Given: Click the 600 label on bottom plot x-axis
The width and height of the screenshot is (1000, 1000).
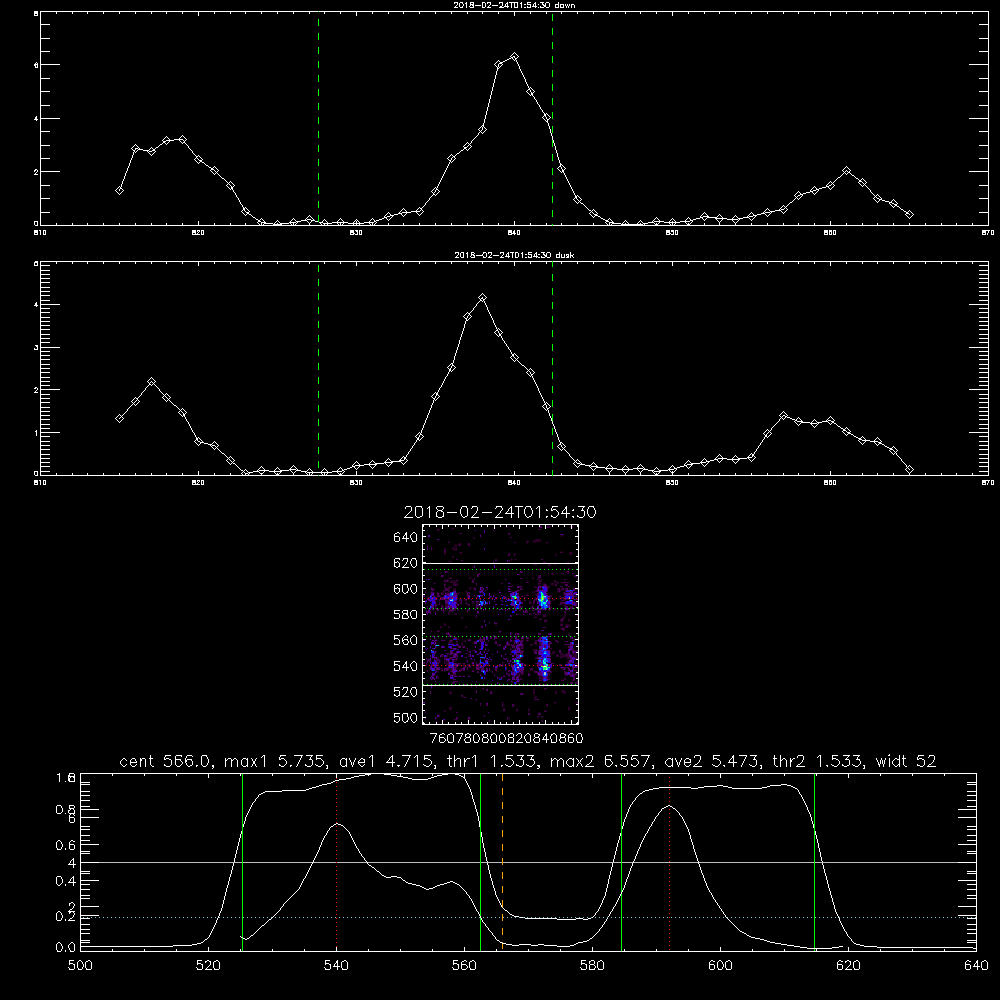Looking at the screenshot, I should (721, 966).
